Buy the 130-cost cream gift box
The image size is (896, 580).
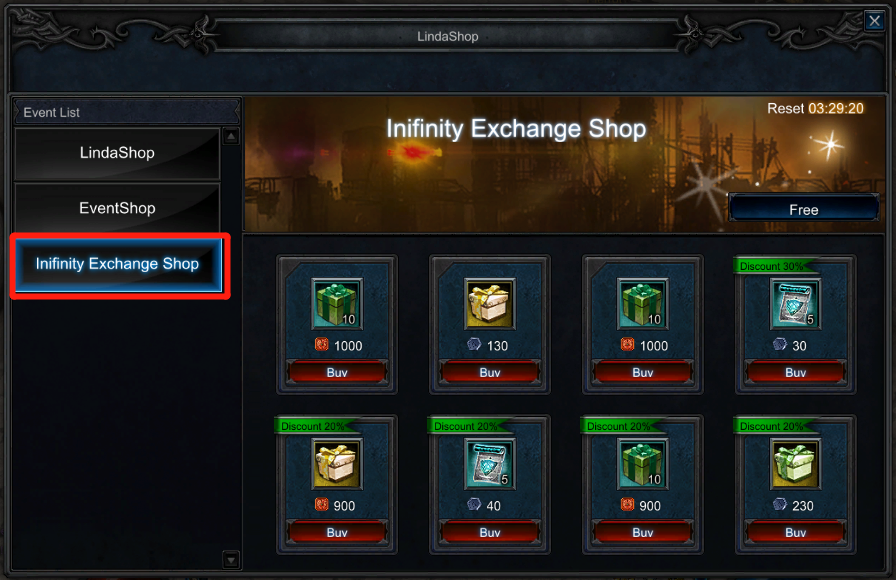(x=490, y=372)
